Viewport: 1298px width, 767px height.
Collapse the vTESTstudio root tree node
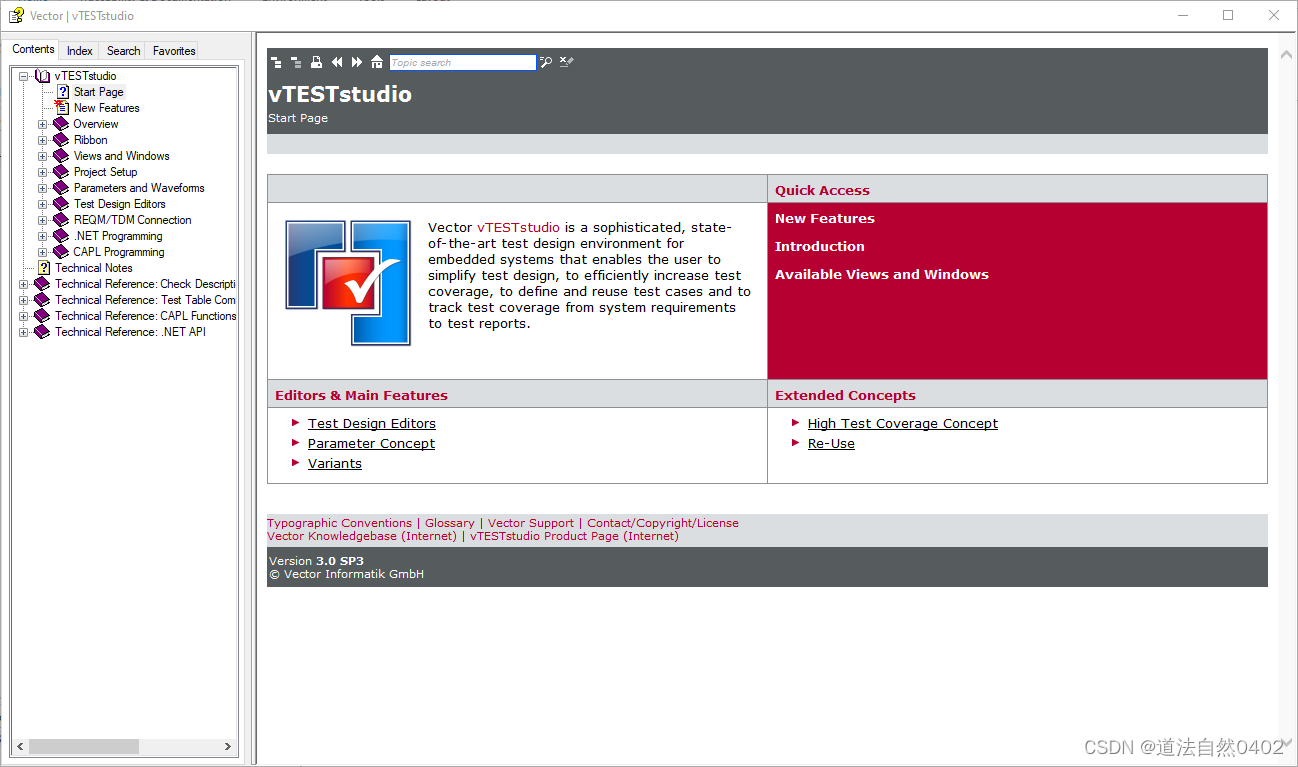pyautogui.click(x=22, y=75)
